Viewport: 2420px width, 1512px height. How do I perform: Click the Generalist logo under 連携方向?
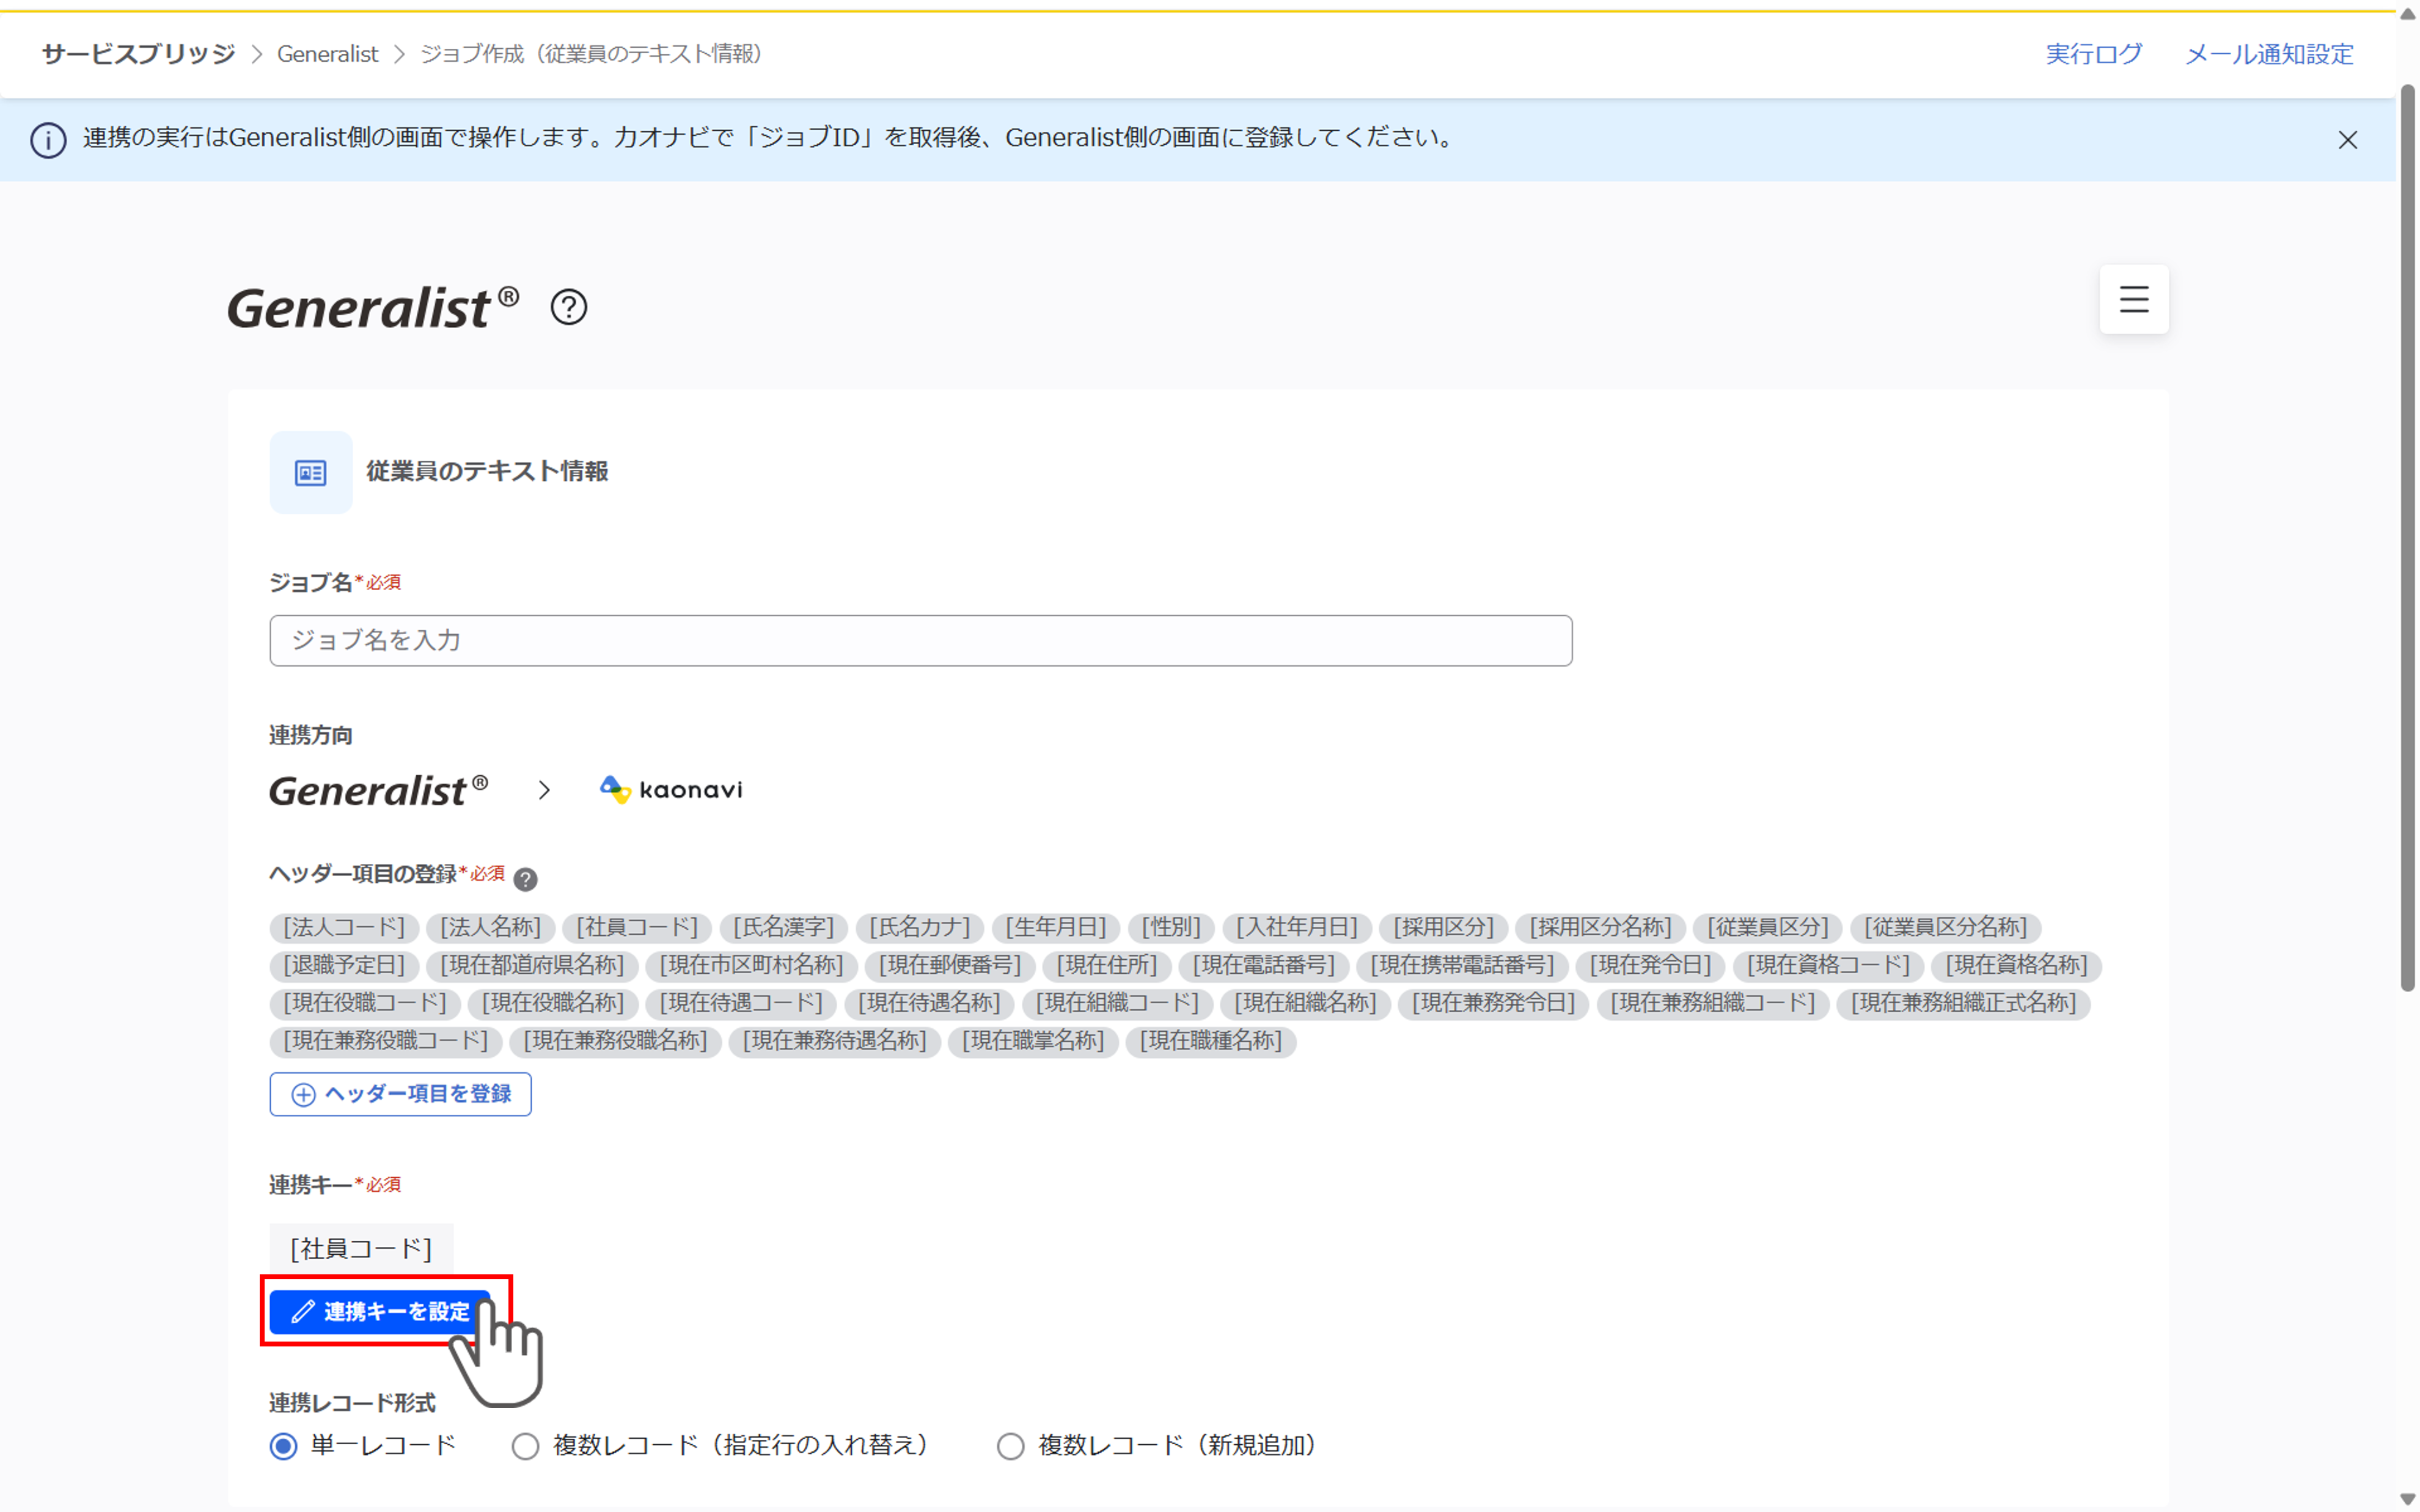click(378, 790)
